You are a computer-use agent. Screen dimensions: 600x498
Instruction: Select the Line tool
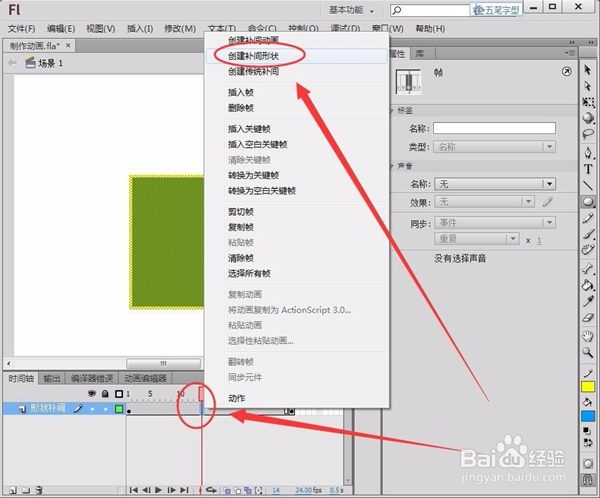tap(588, 185)
